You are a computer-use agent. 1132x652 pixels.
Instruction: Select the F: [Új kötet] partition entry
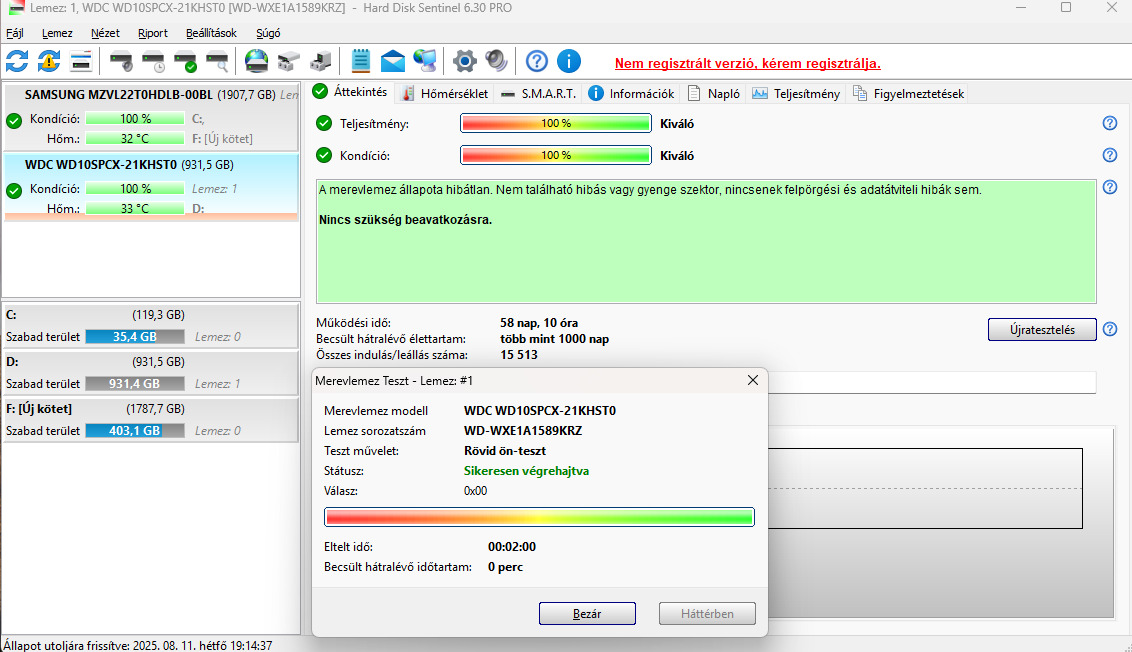click(150, 420)
